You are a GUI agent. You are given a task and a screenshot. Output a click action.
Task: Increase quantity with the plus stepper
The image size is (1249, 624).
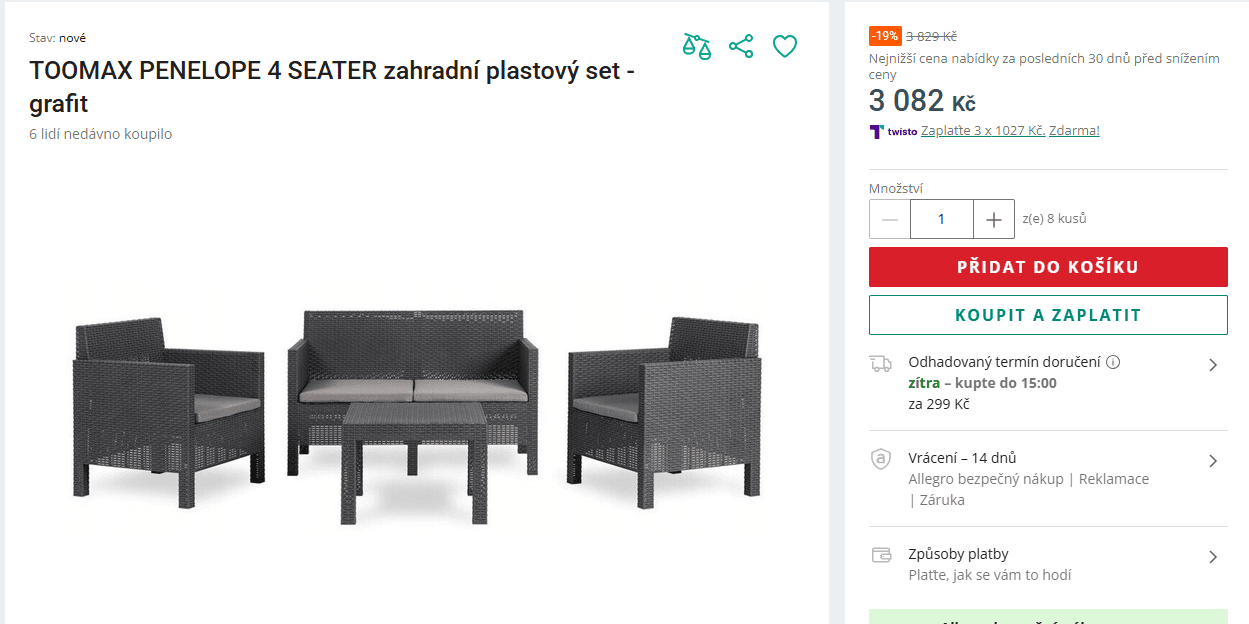[993, 218]
